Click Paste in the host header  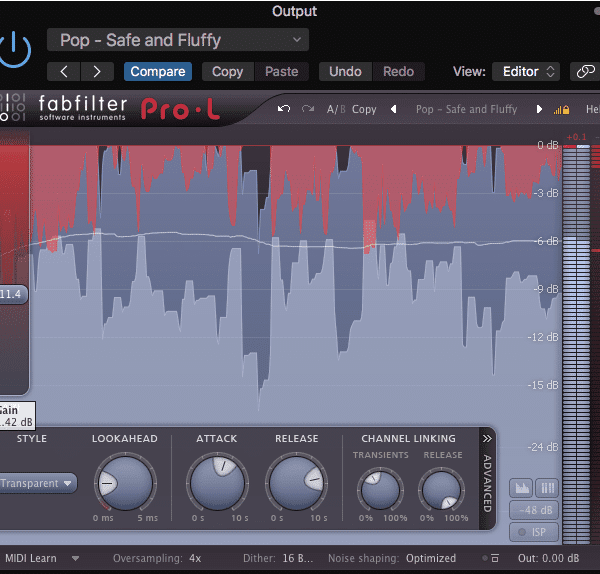pos(282,72)
